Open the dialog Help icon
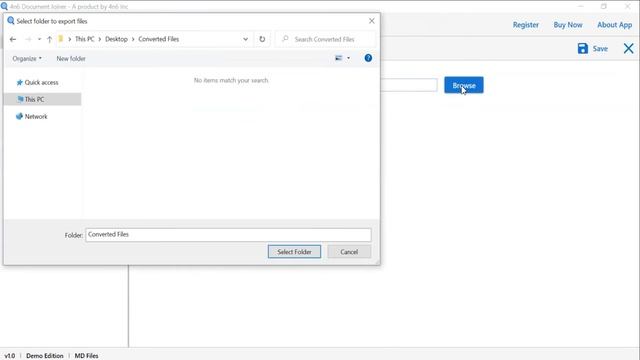Viewport: 640px width, 360px height. [x=368, y=58]
